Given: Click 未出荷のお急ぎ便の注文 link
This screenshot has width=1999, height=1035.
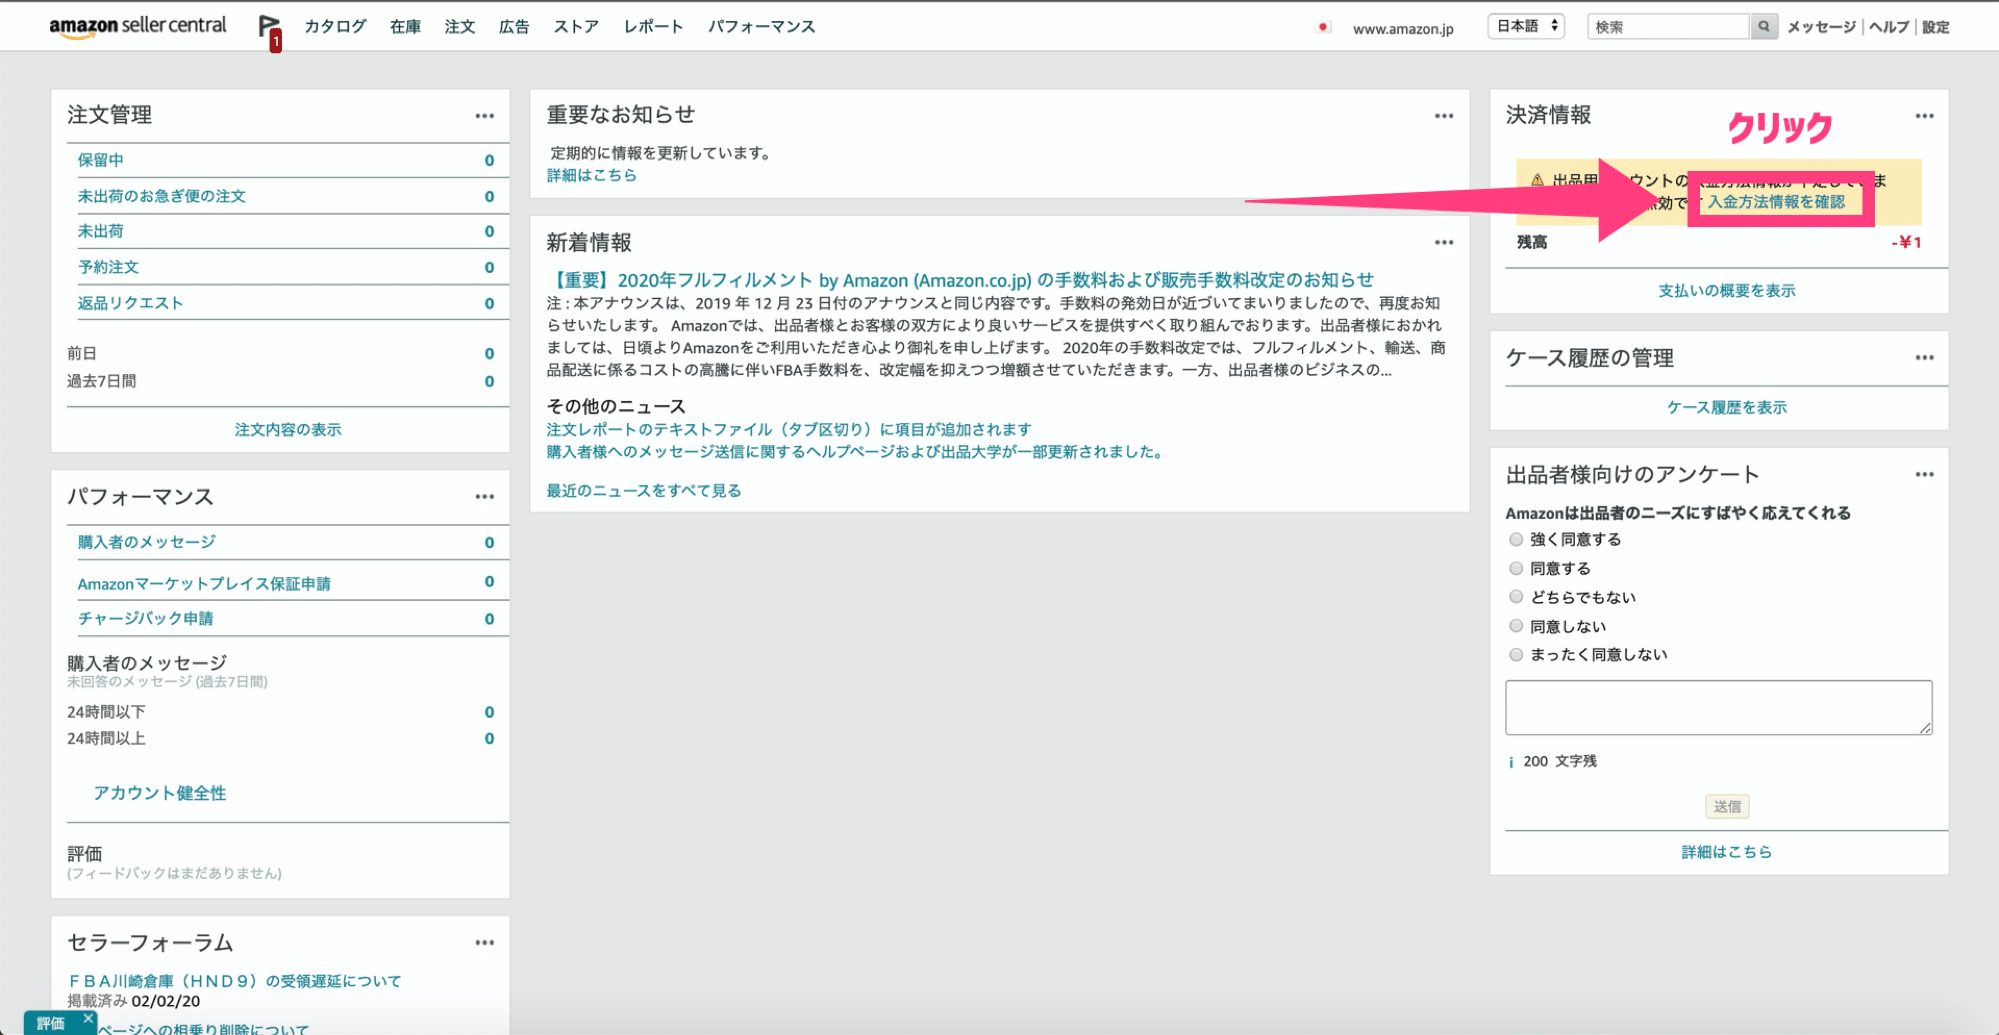Looking at the screenshot, I should coord(162,196).
